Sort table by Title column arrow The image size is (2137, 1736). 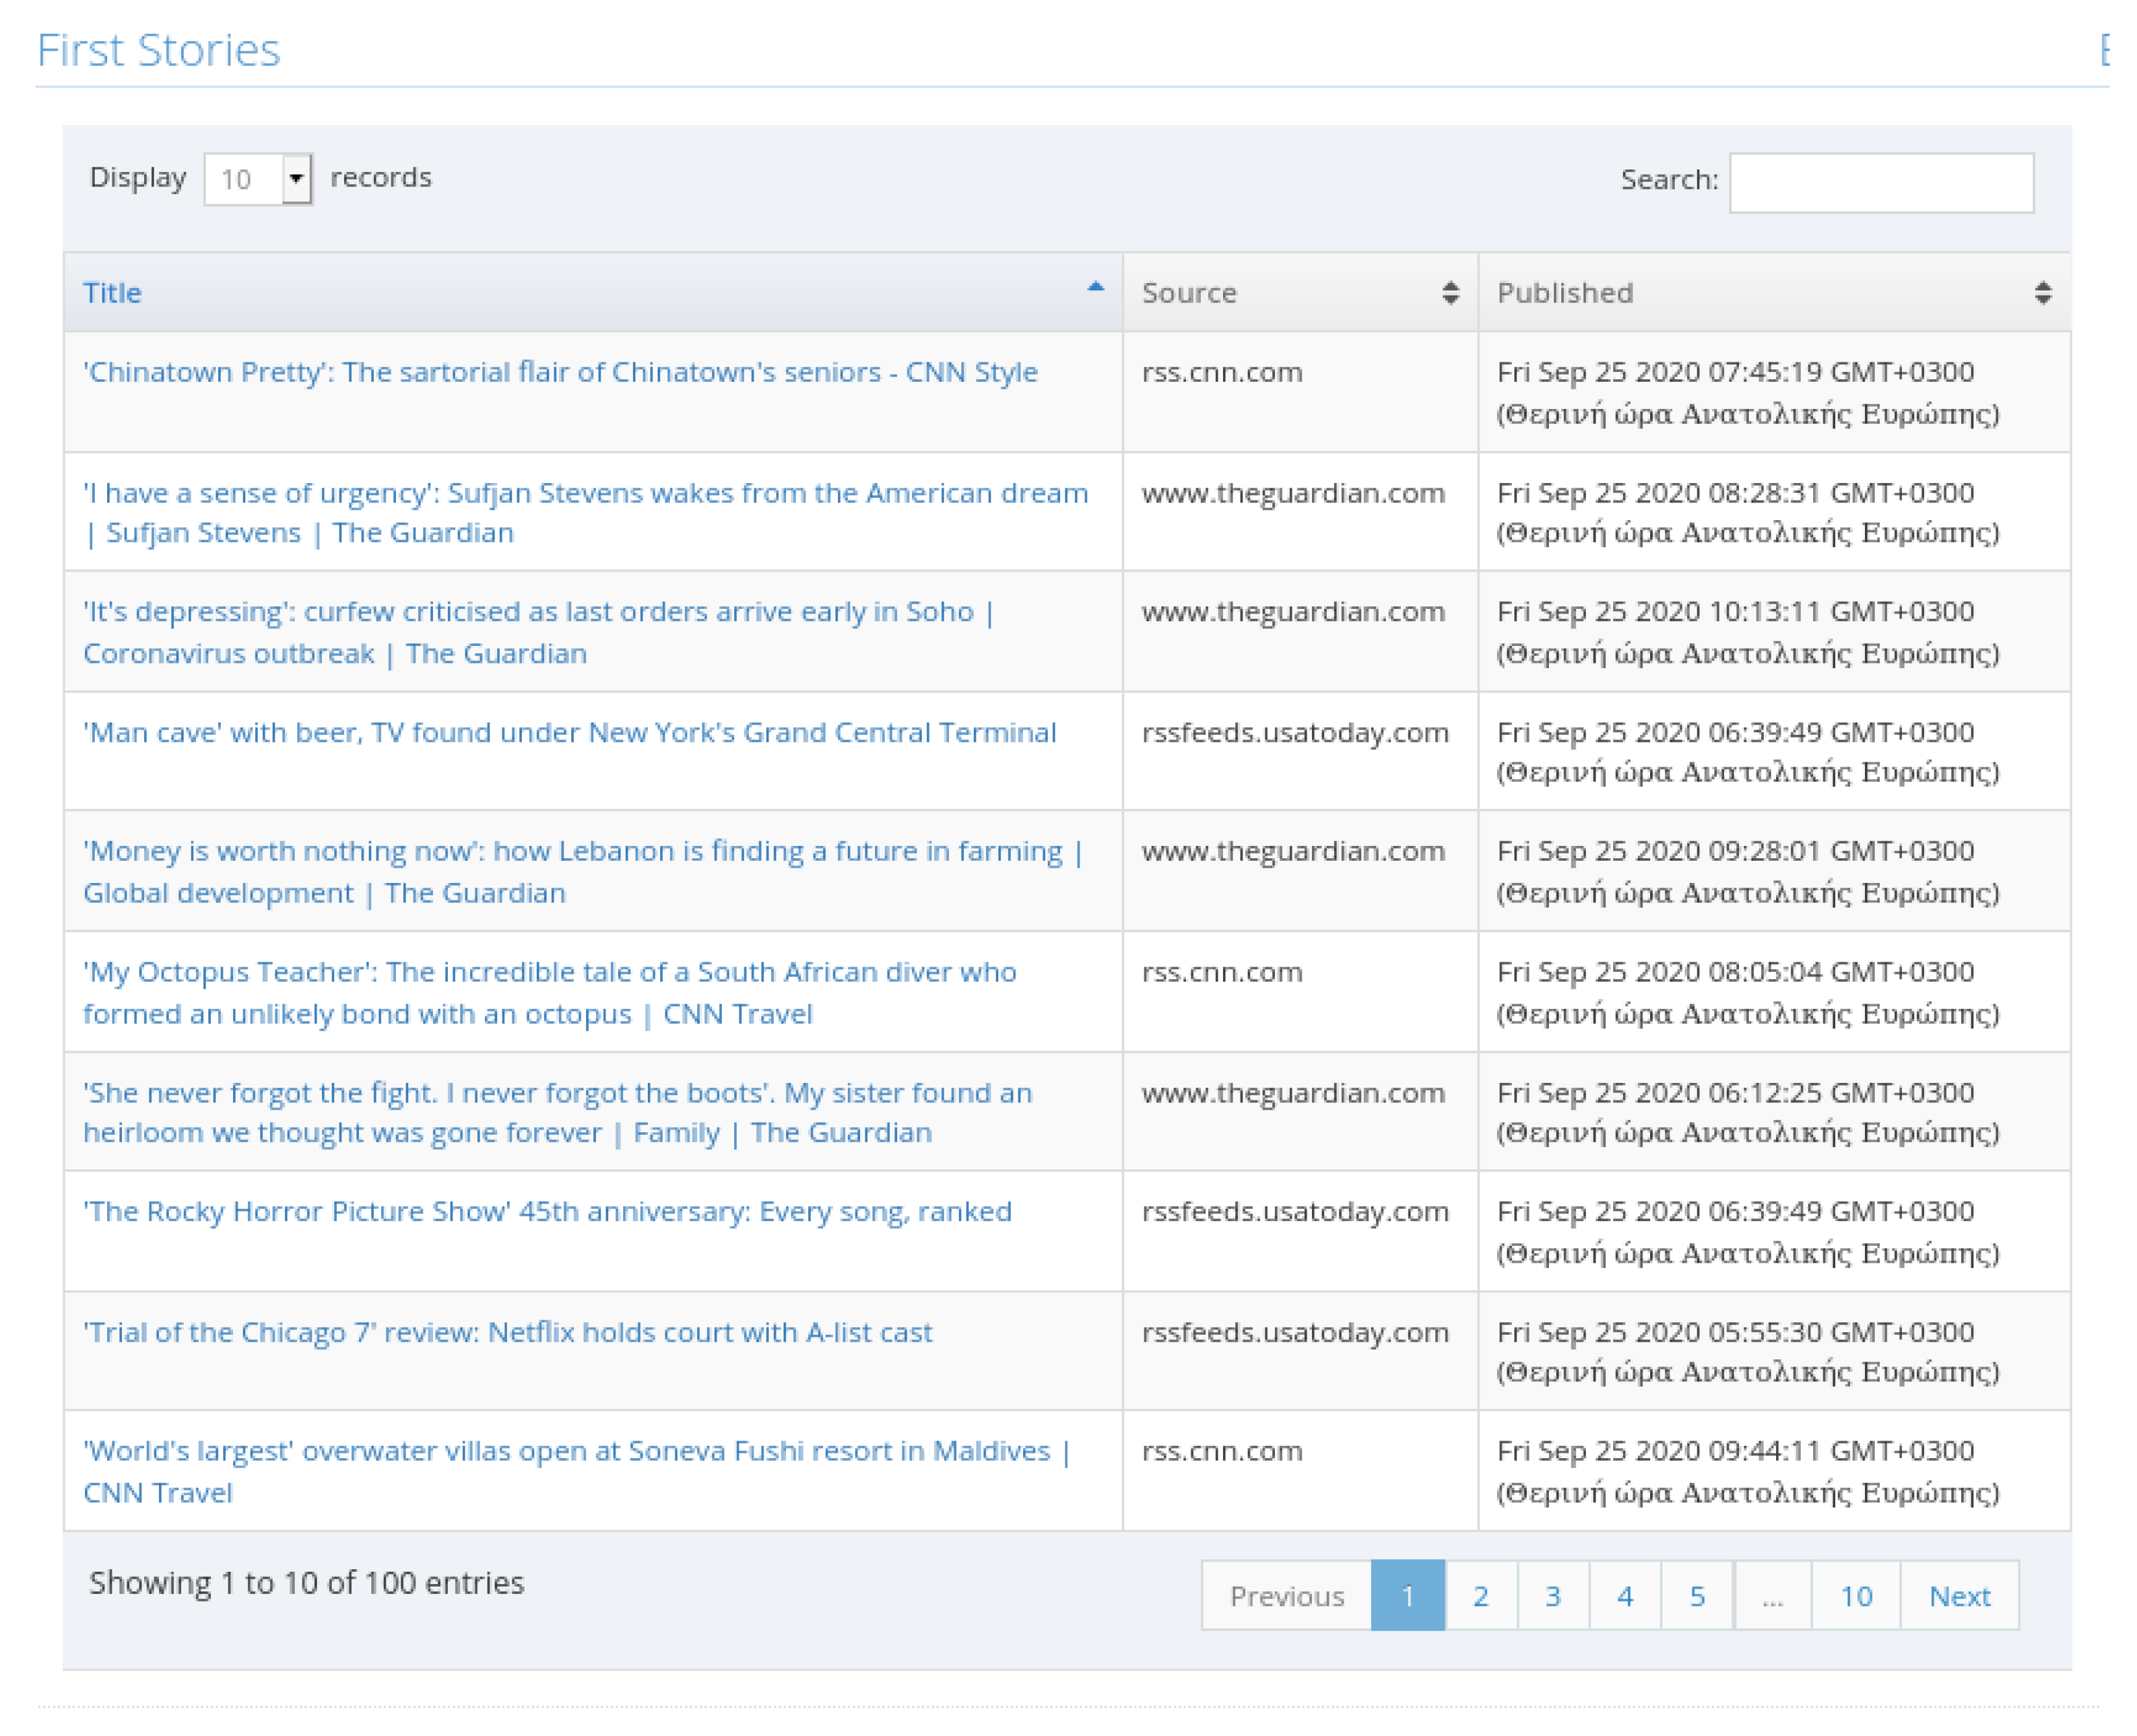coord(1095,288)
